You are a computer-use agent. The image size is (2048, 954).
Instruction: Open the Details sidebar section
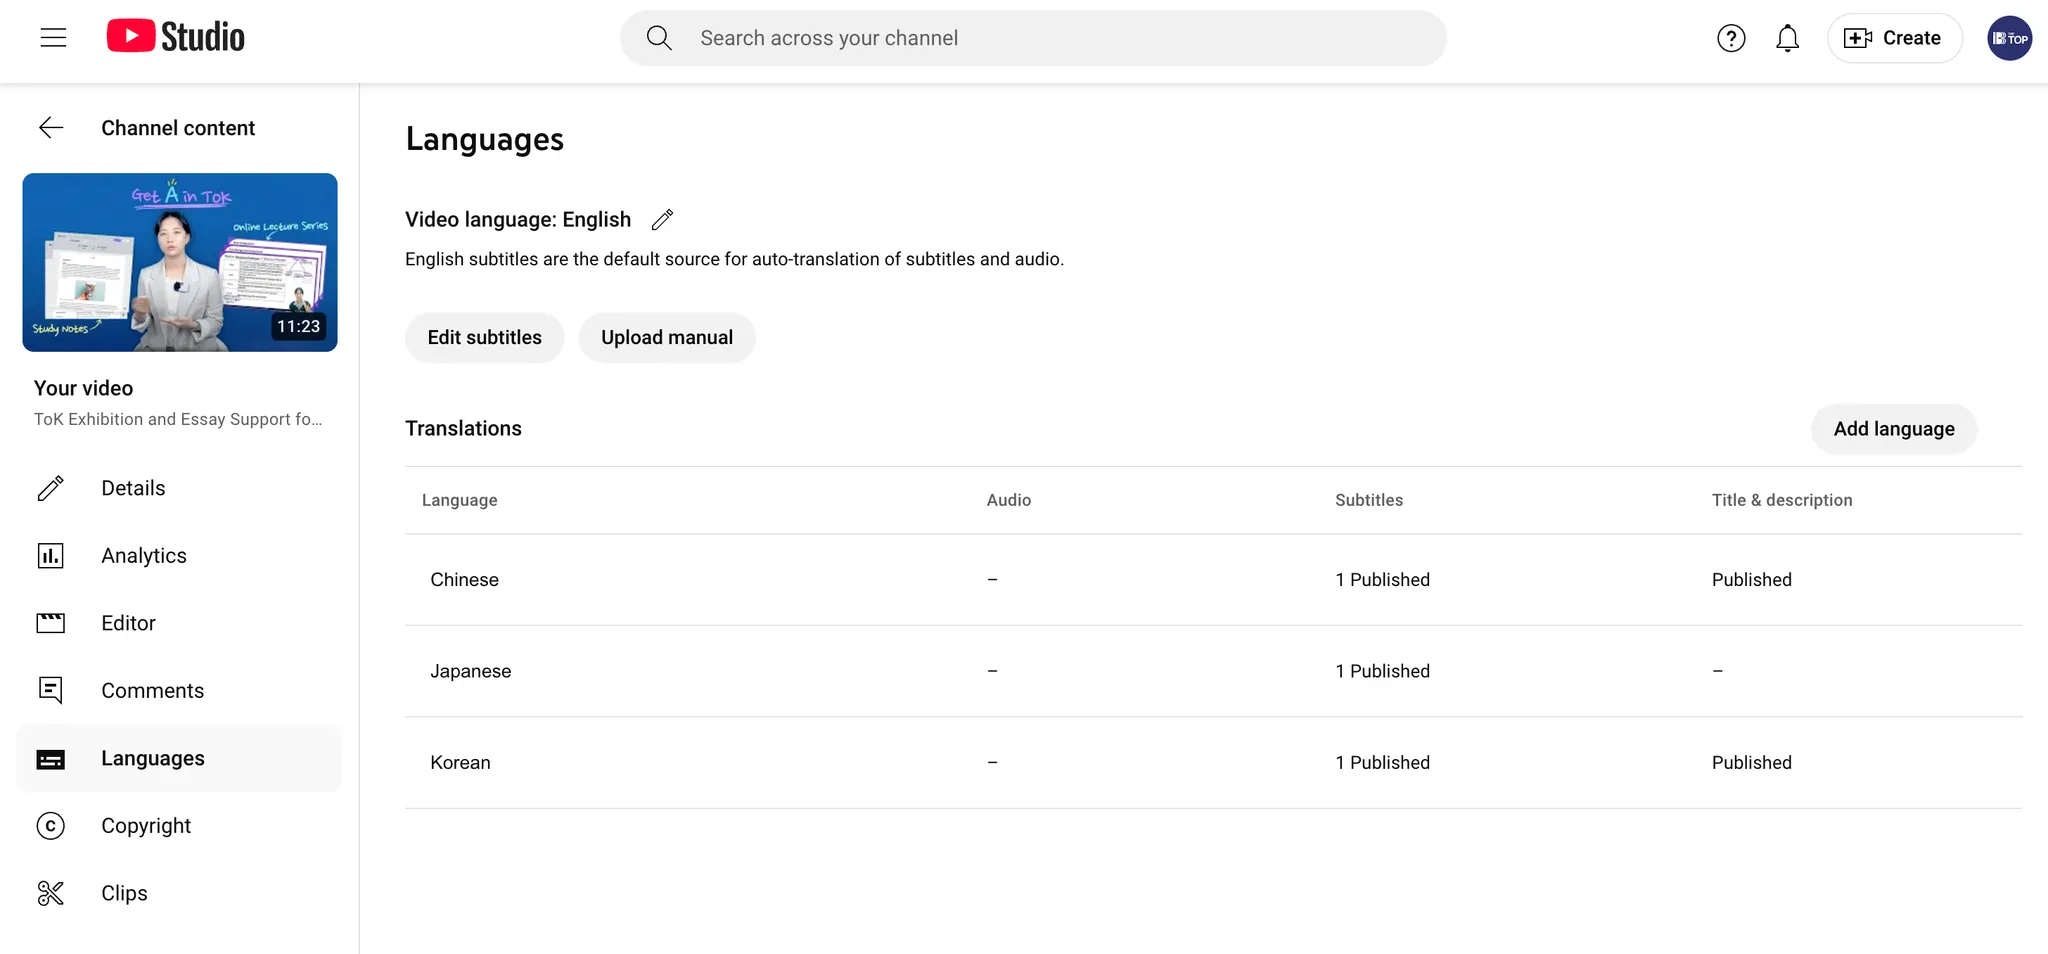tap(133, 488)
